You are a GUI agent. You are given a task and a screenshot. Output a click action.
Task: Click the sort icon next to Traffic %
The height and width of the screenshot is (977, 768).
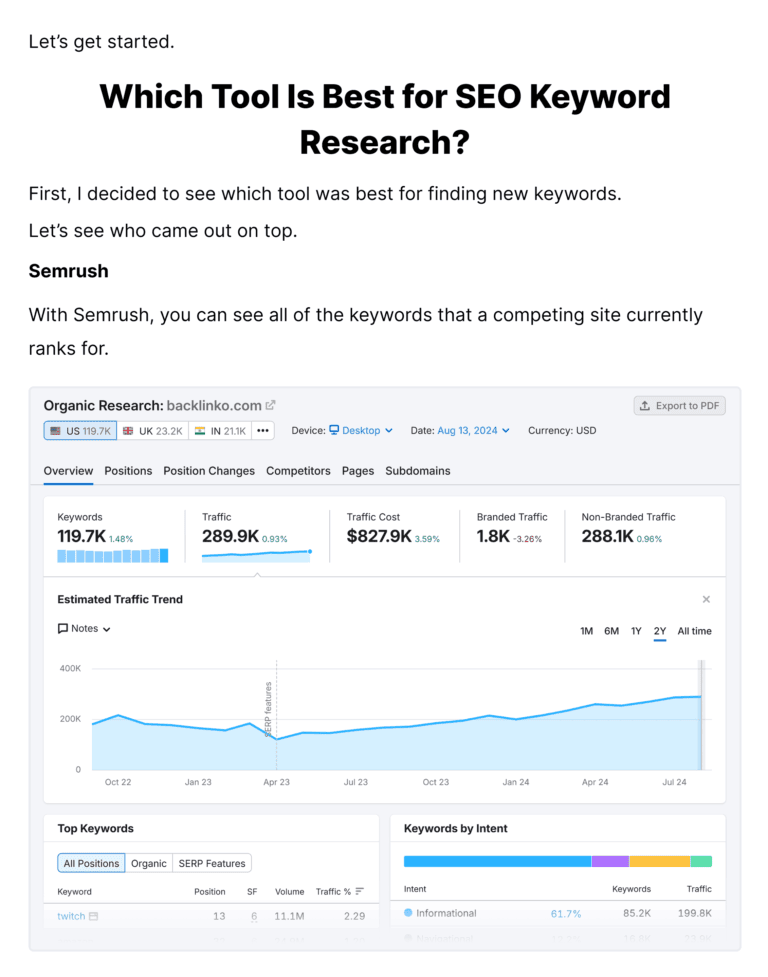coord(360,892)
